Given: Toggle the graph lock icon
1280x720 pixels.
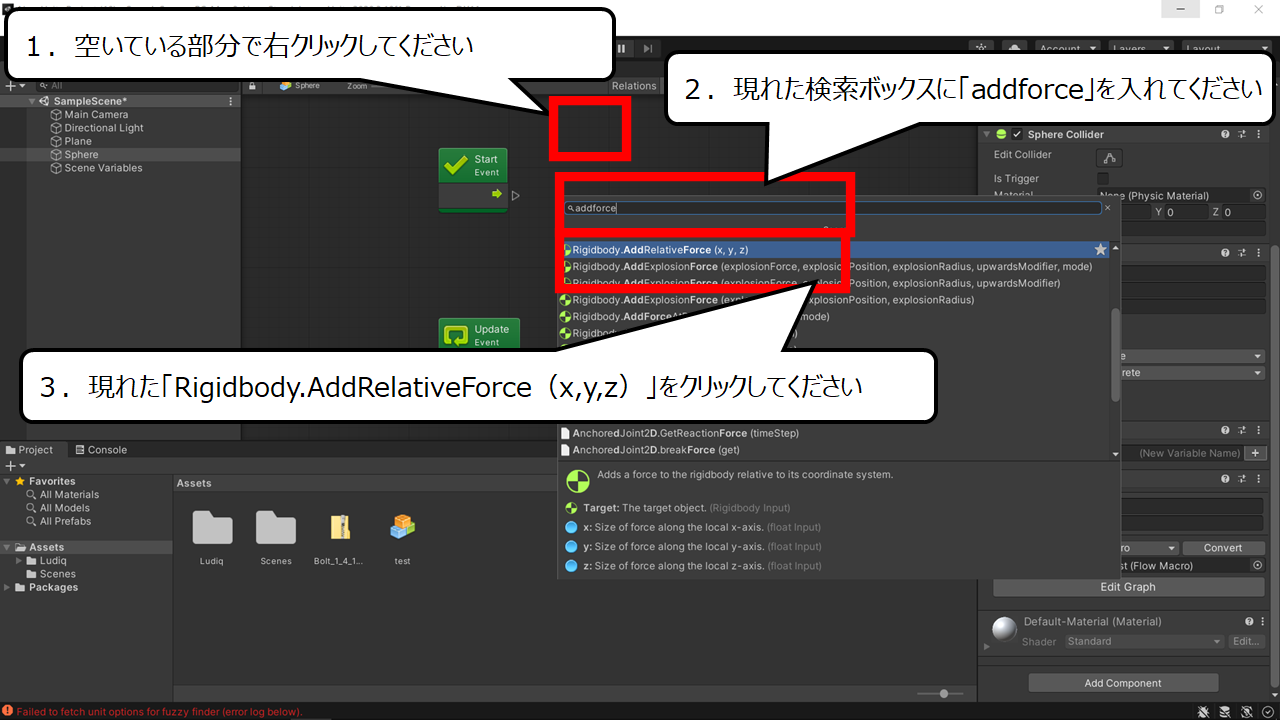Looking at the screenshot, I should [253, 86].
